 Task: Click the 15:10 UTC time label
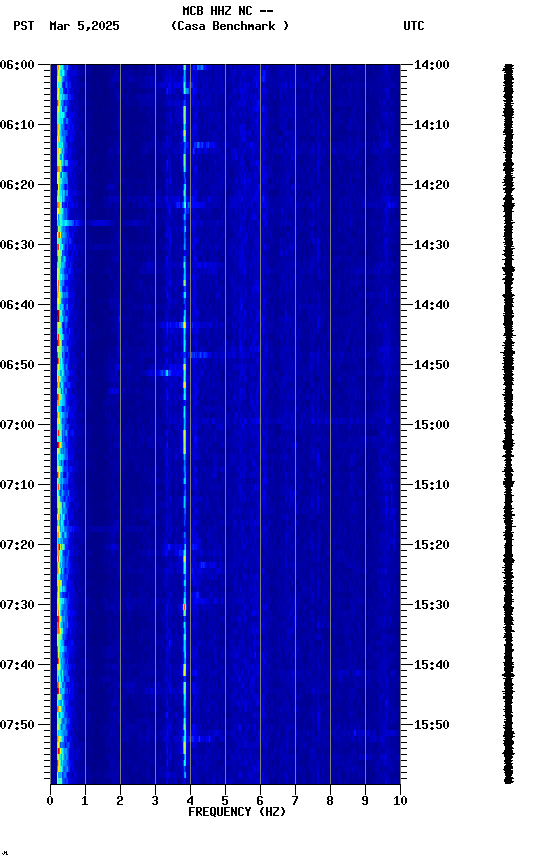click(x=432, y=485)
